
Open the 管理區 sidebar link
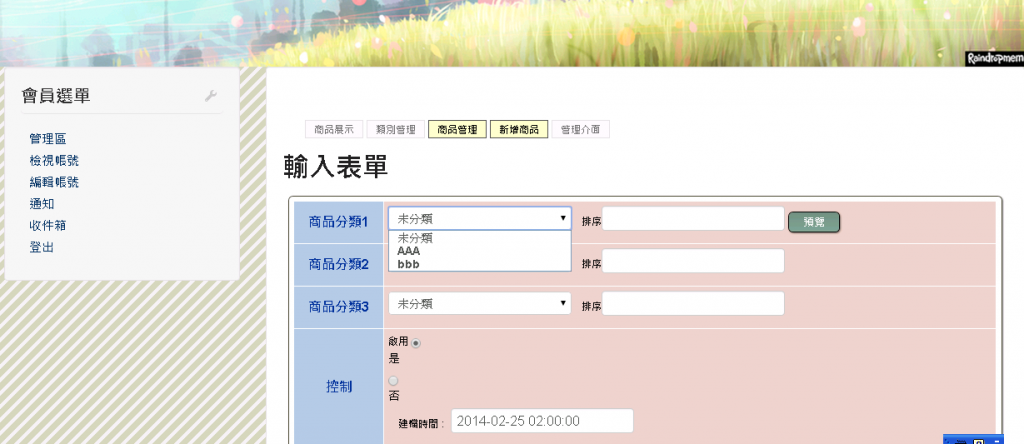pyautogui.click(x=48, y=139)
